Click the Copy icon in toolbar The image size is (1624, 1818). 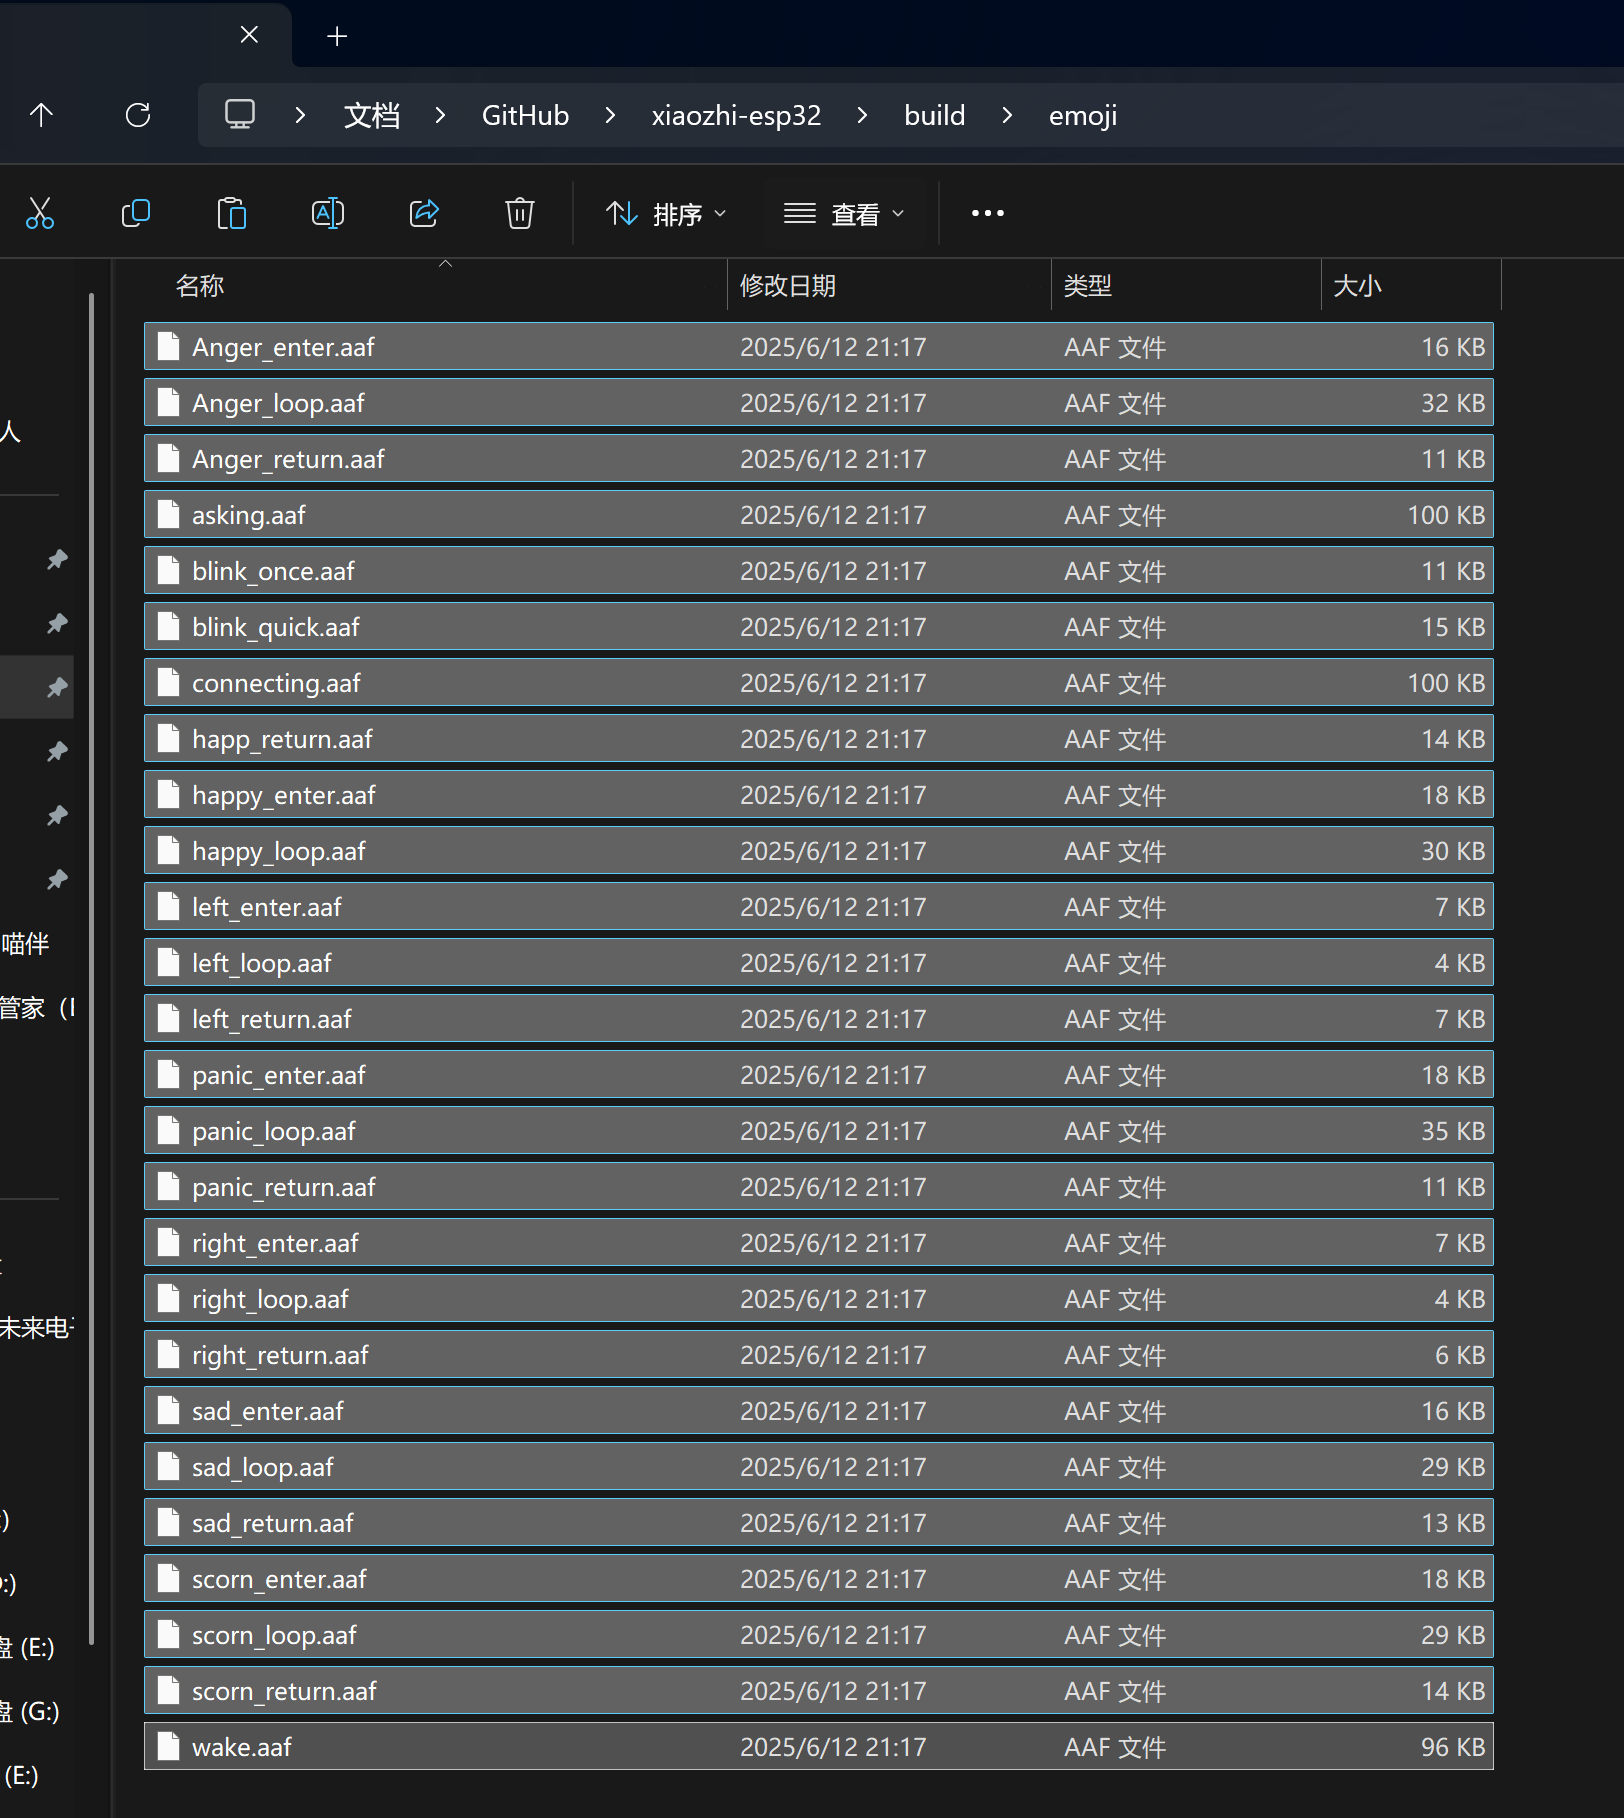[x=135, y=213]
